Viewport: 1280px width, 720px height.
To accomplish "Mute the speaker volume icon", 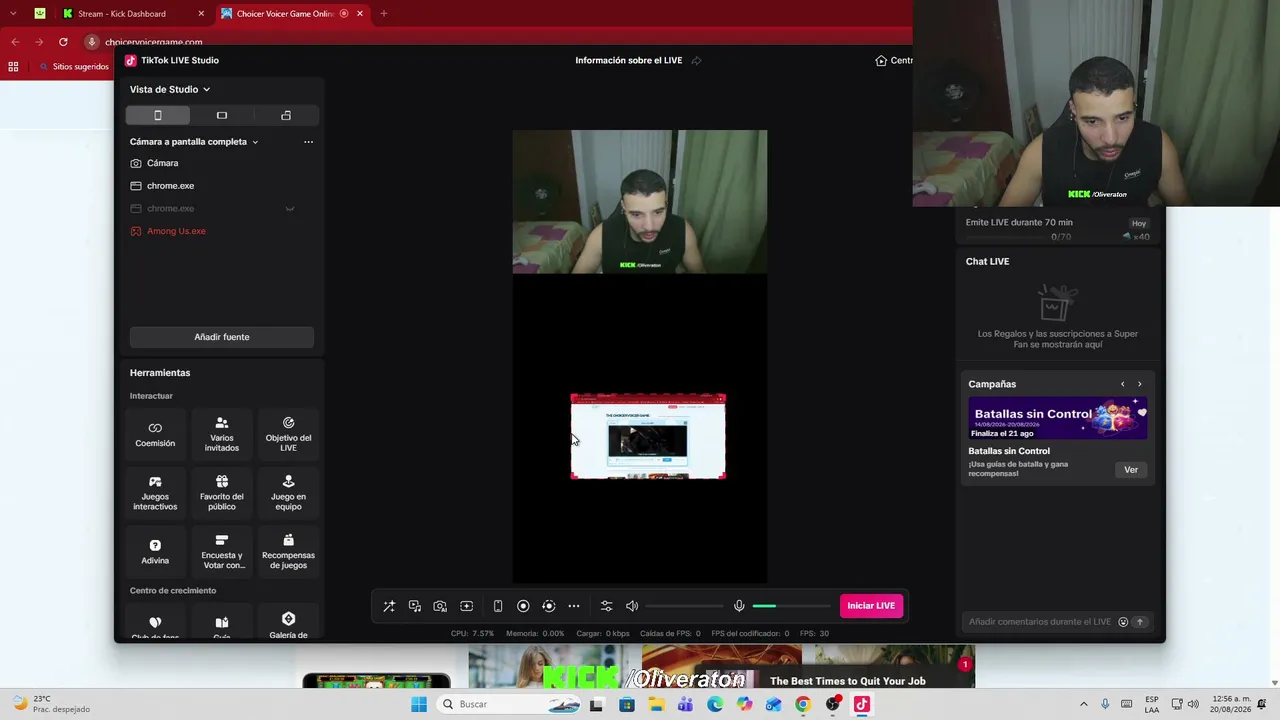I will click(x=632, y=606).
